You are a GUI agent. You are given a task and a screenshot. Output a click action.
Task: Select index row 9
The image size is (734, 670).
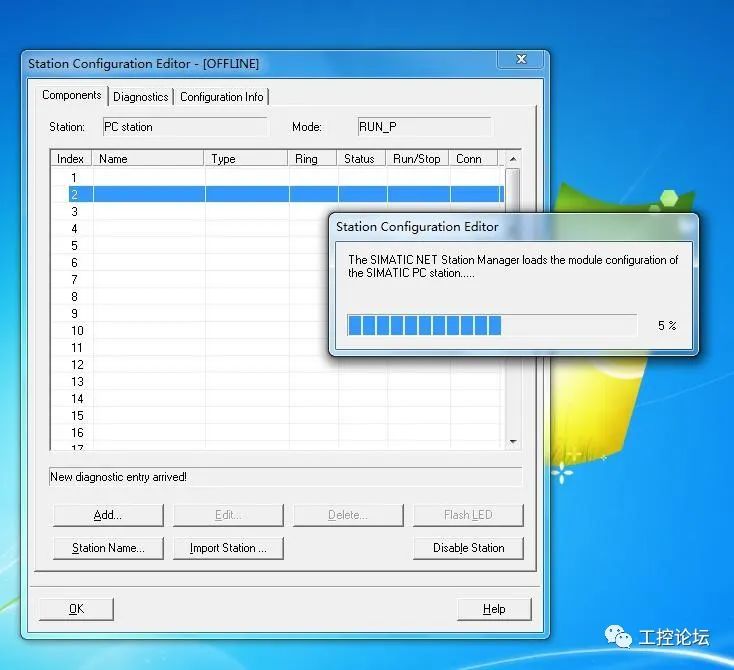[x=189, y=314]
